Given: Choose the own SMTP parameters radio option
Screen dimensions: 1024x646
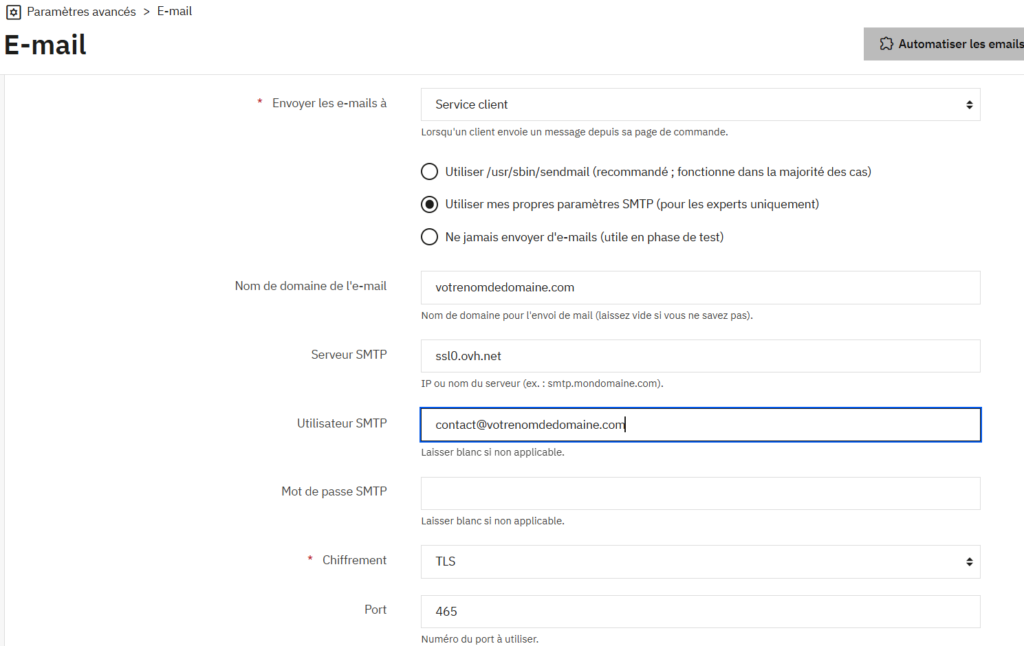Looking at the screenshot, I should tap(429, 205).
